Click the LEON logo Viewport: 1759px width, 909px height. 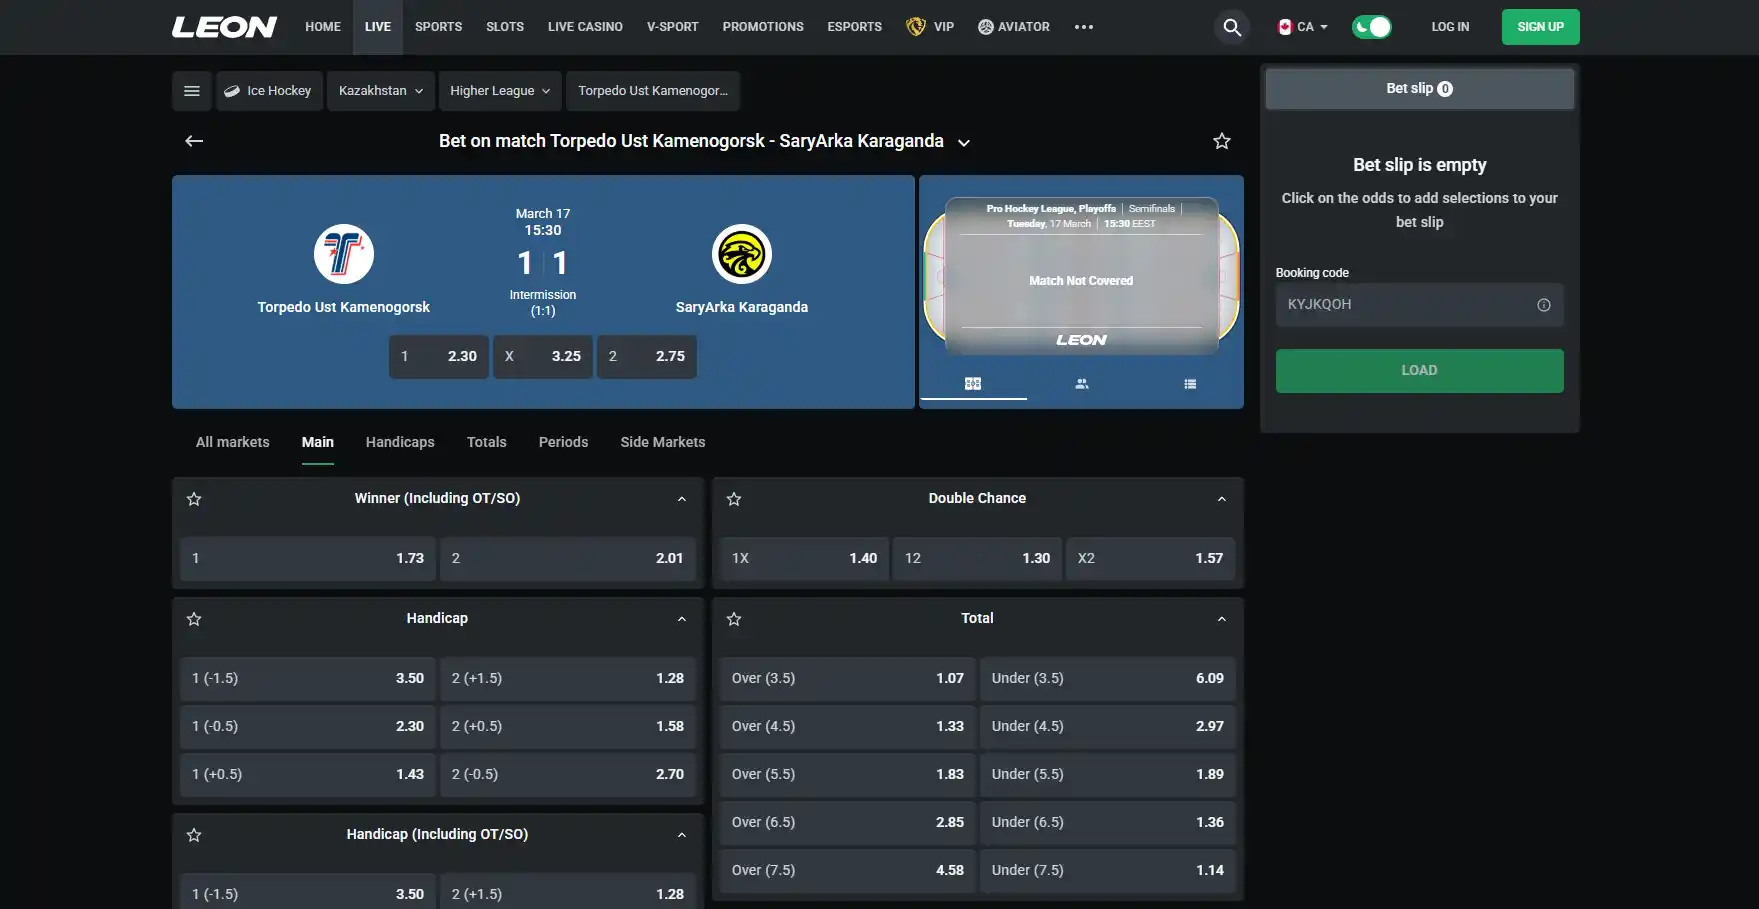[224, 27]
